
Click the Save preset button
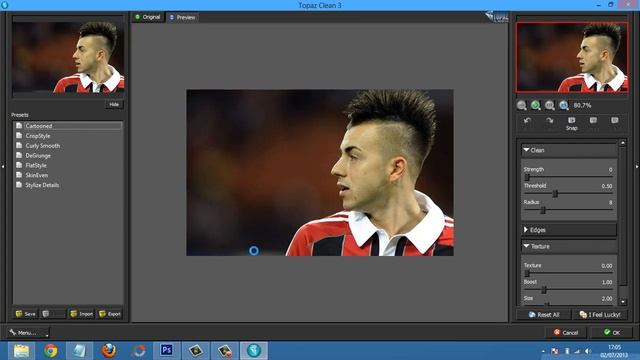(x=26, y=313)
